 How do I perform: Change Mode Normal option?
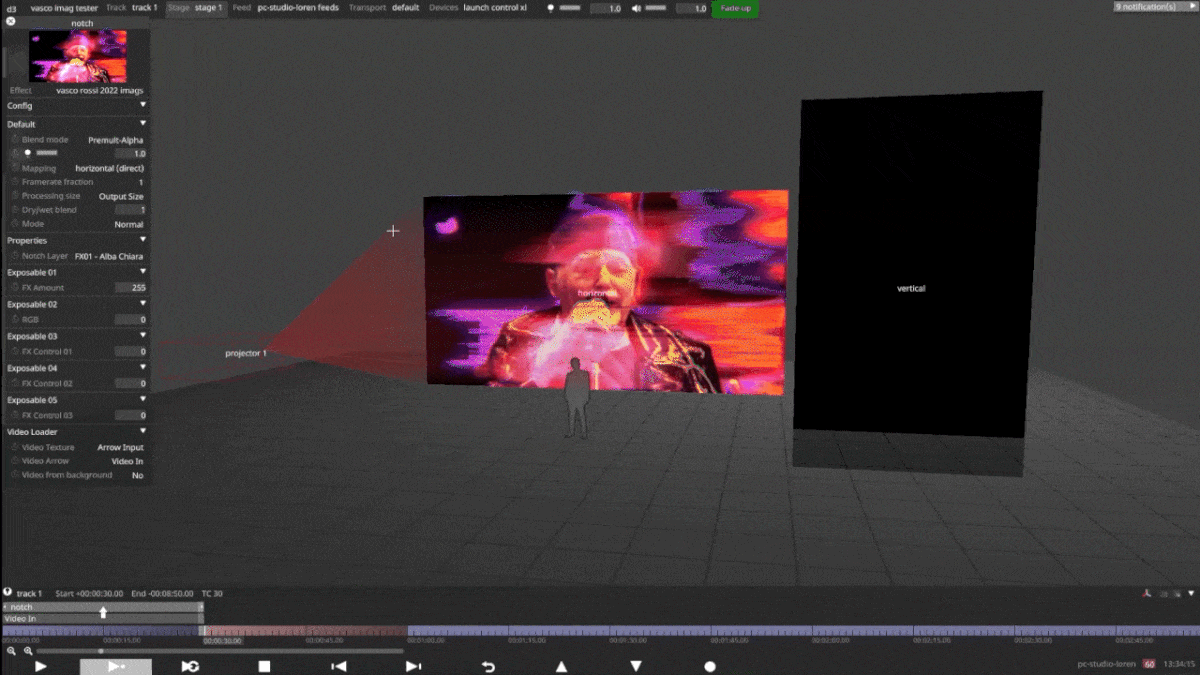pyautogui.click(x=128, y=224)
